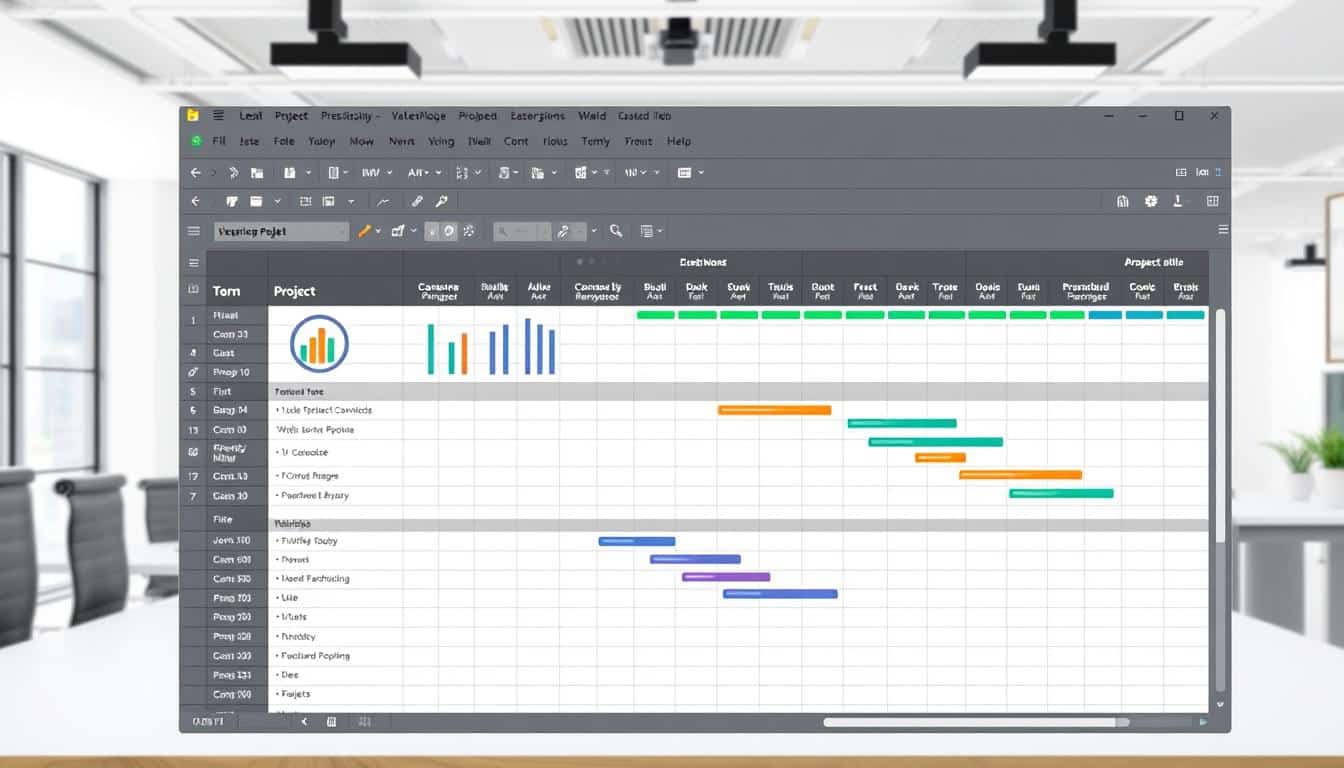Click the blue icon at top-right toolbar edge
1344x768 pixels.
tap(1217, 173)
